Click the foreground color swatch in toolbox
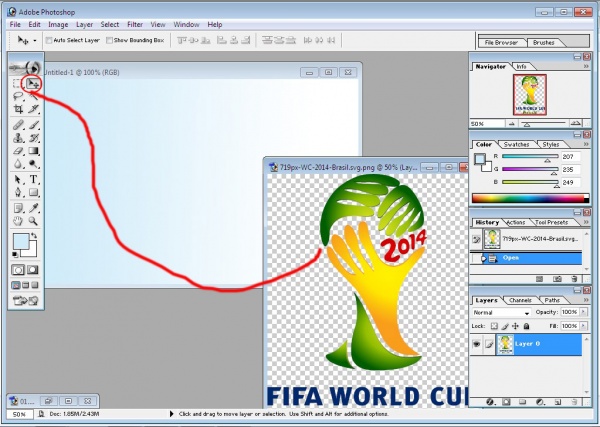 click(21, 241)
